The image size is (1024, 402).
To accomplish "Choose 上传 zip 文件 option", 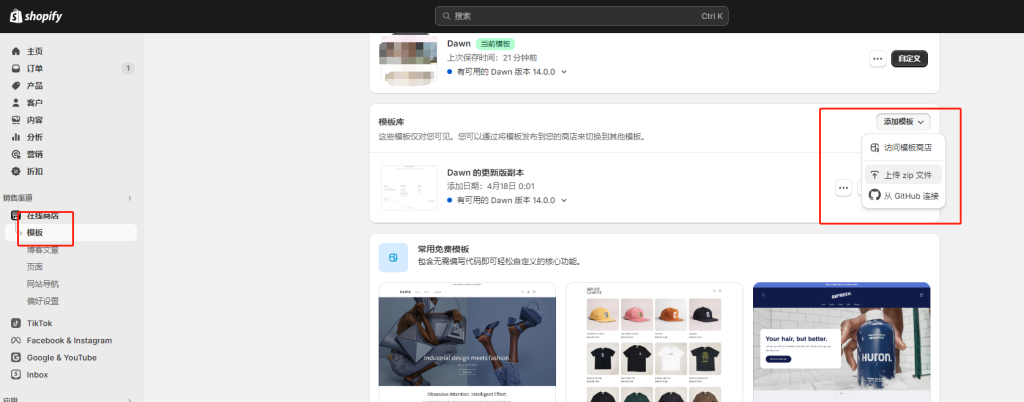I will coord(904,175).
